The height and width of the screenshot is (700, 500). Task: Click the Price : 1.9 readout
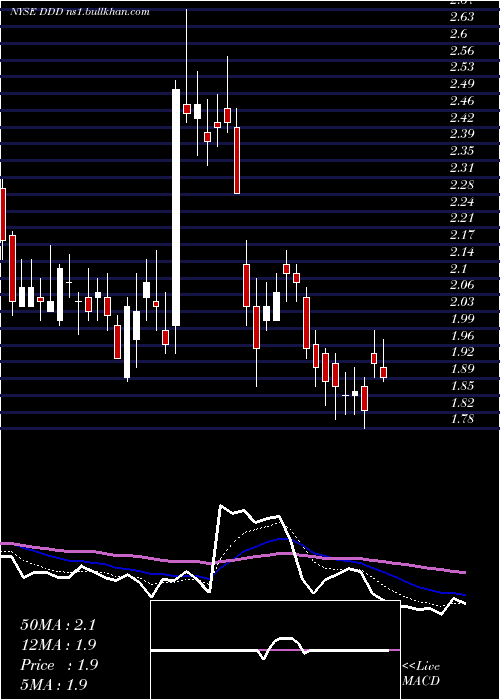pyautogui.click(x=59, y=665)
